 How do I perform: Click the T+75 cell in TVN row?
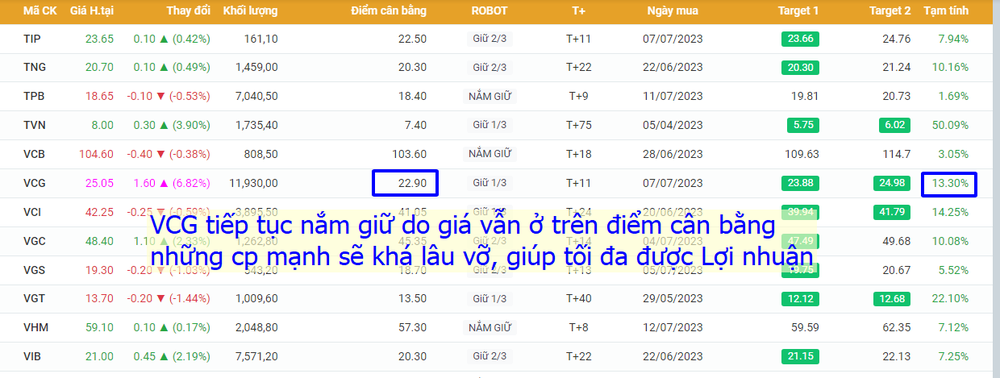[579, 125]
